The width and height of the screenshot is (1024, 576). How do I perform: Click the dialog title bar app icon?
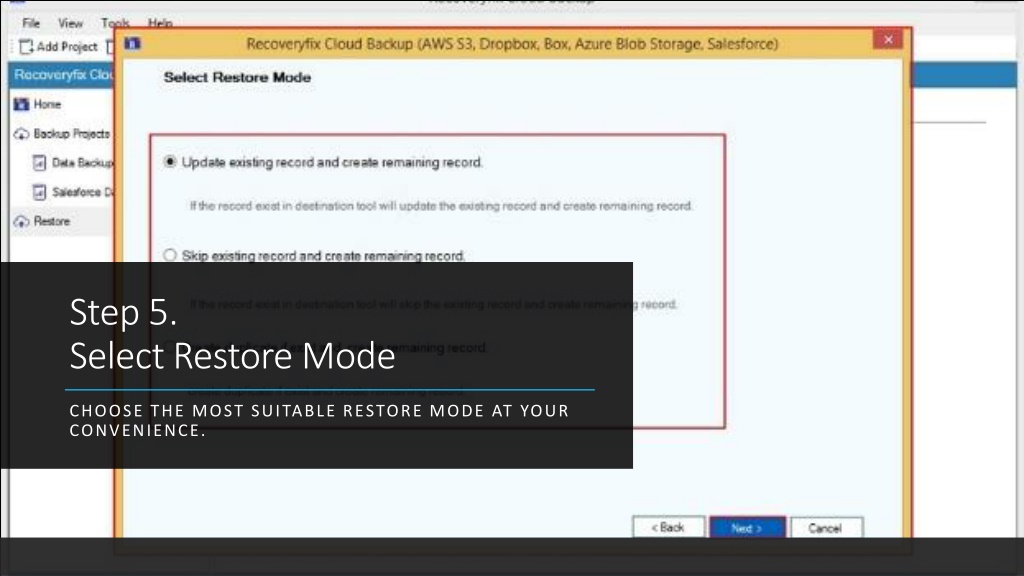[x=133, y=44]
